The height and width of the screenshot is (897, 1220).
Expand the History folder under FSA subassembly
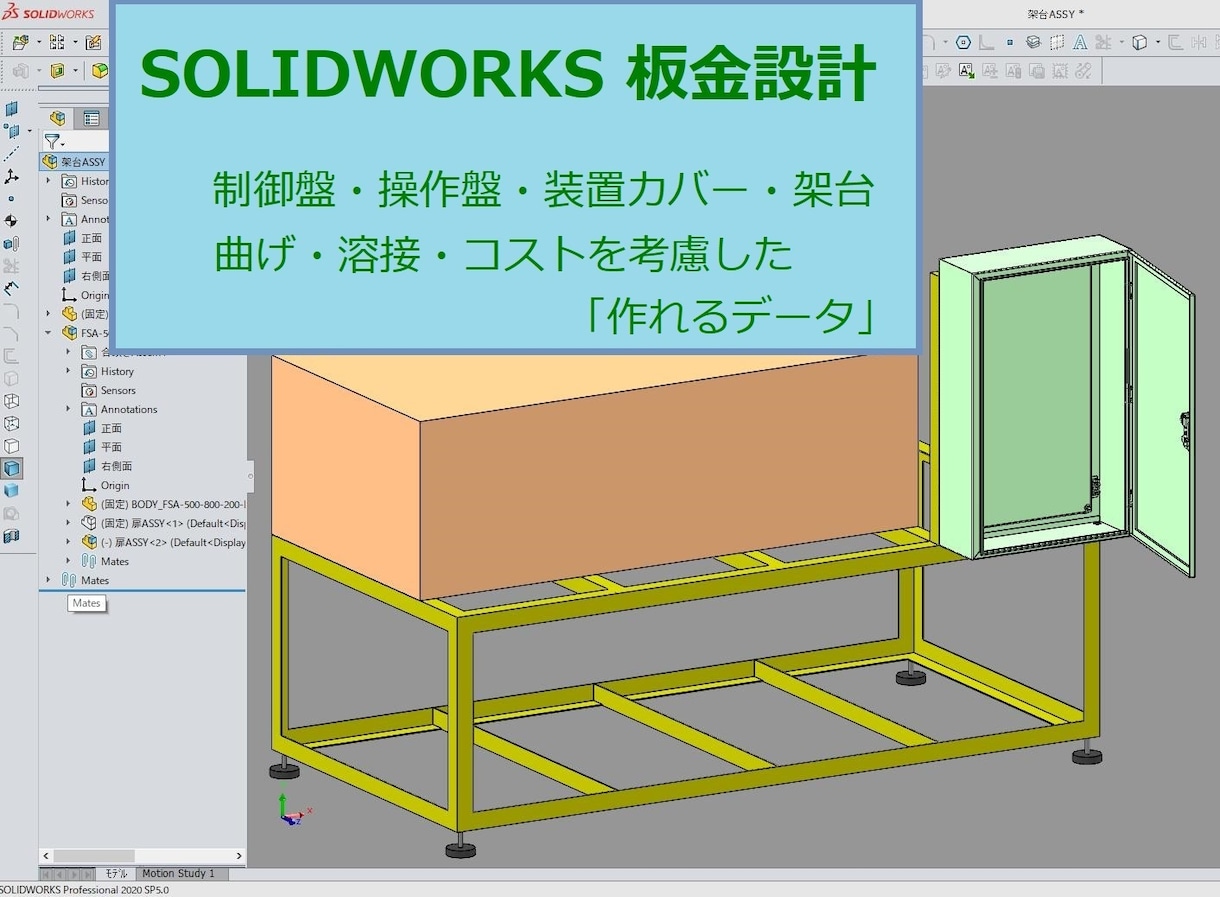(x=68, y=371)
